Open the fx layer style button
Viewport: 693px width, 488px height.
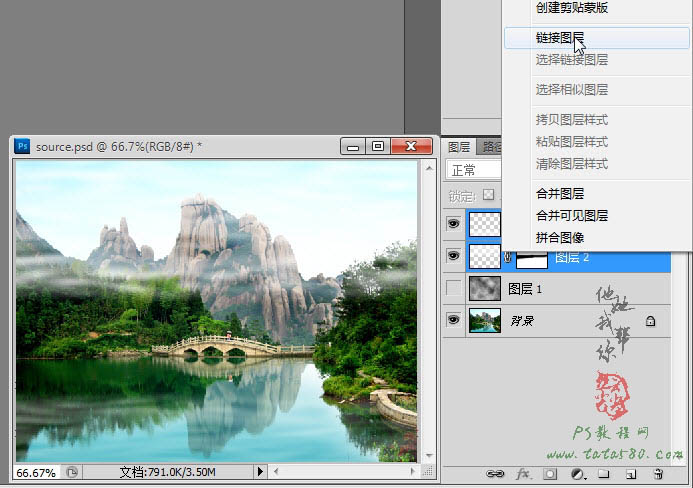(x=523, y=474)
